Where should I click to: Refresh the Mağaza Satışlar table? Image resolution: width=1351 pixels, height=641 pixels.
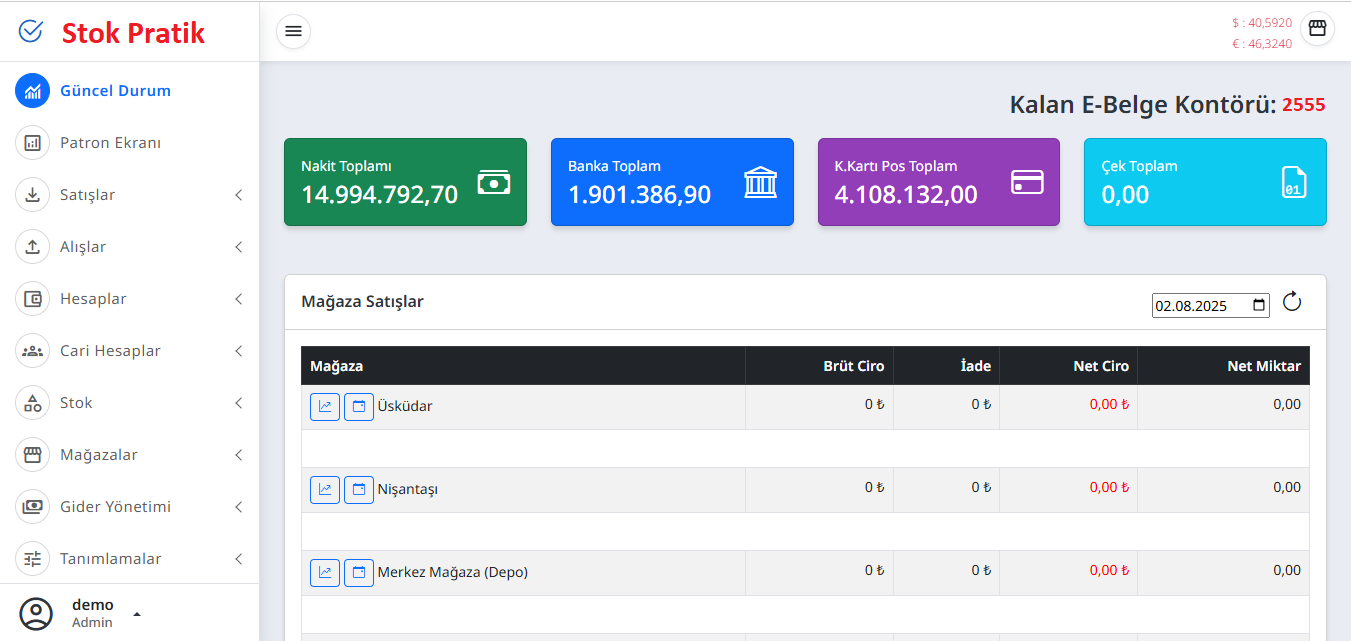click(1292, 301)
